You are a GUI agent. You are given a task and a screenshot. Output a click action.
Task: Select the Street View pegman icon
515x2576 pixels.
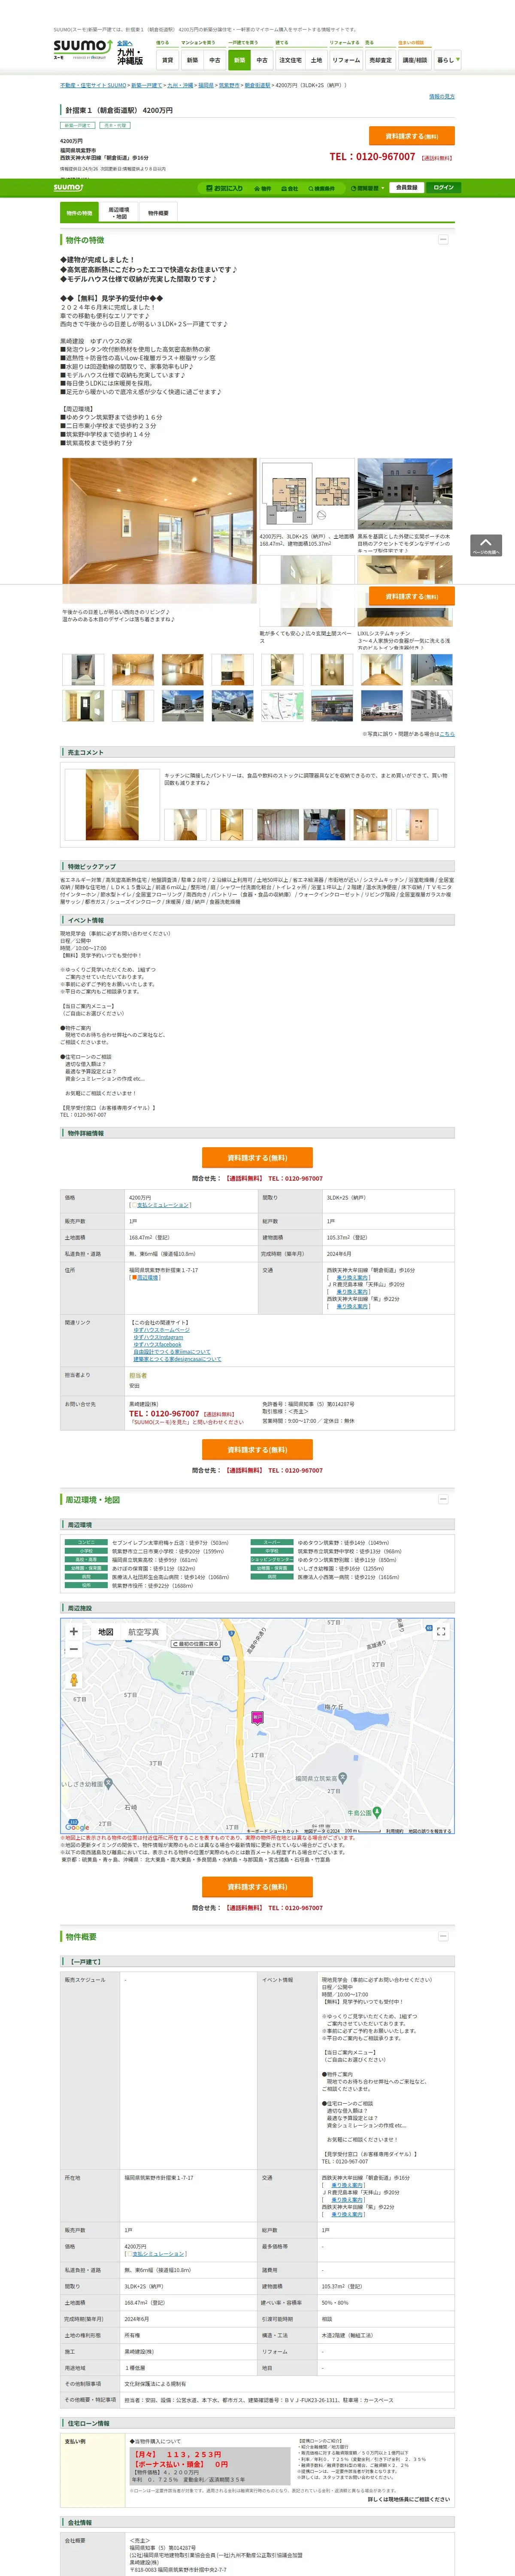pos(73,1680)
